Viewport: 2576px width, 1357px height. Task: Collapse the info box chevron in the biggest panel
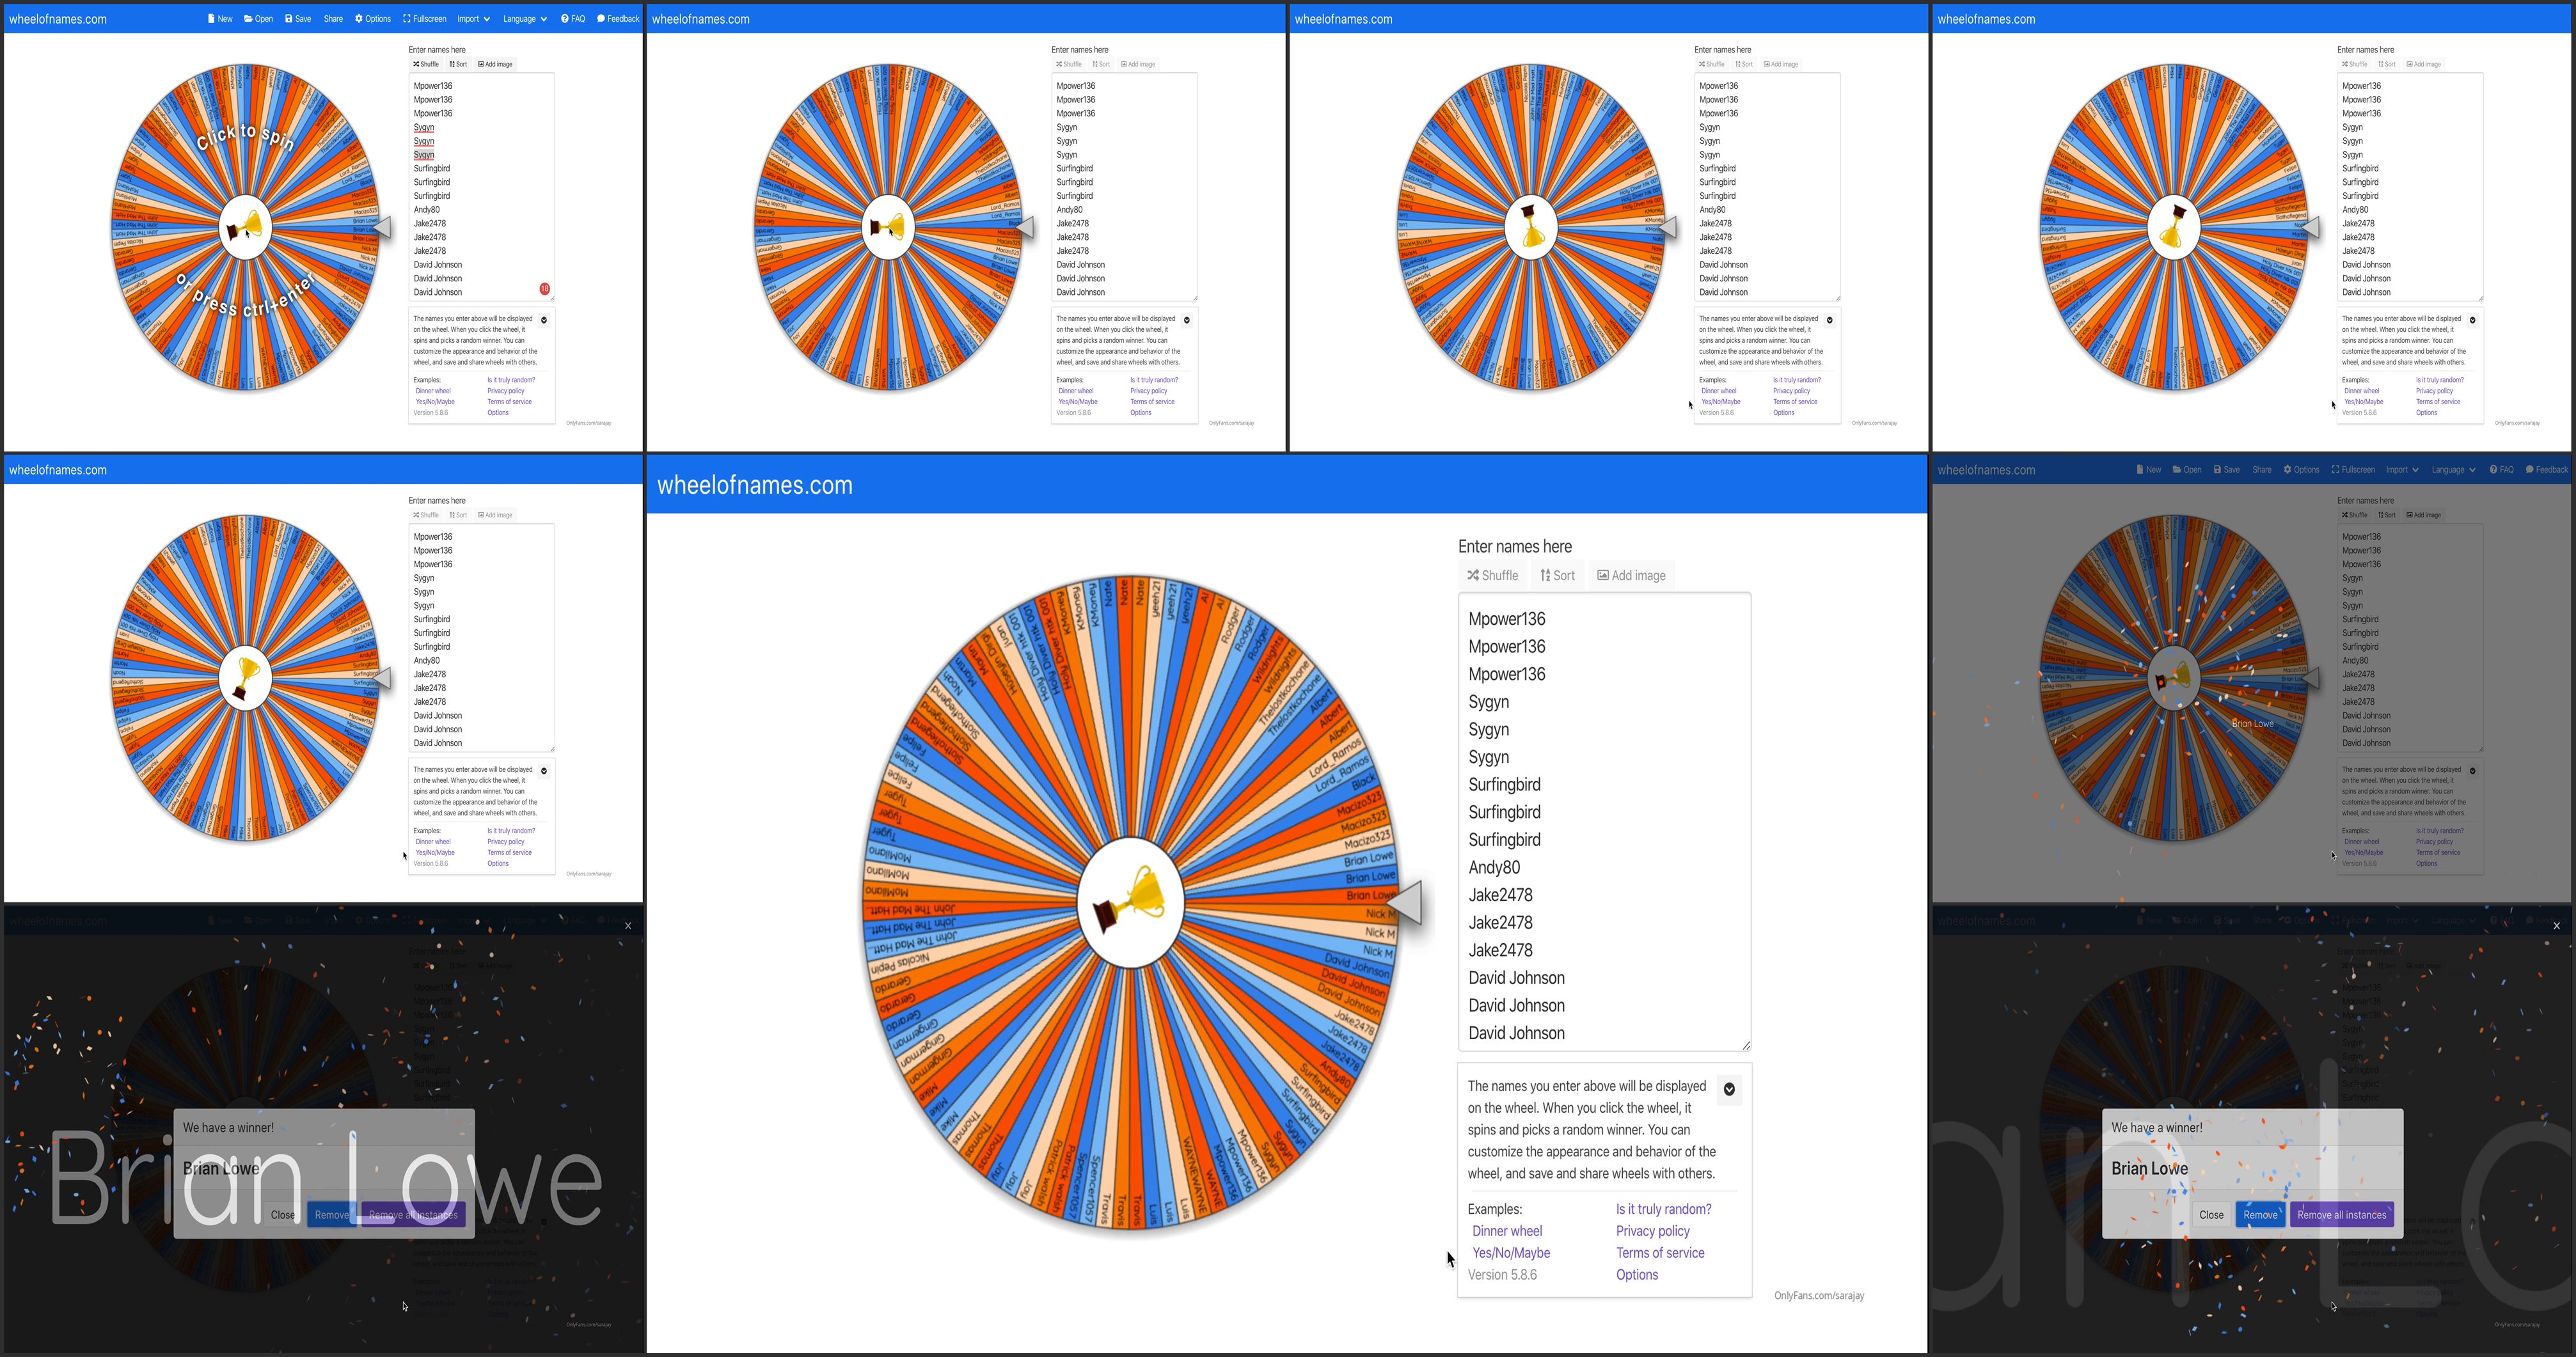click(x=1729, y=1090)
